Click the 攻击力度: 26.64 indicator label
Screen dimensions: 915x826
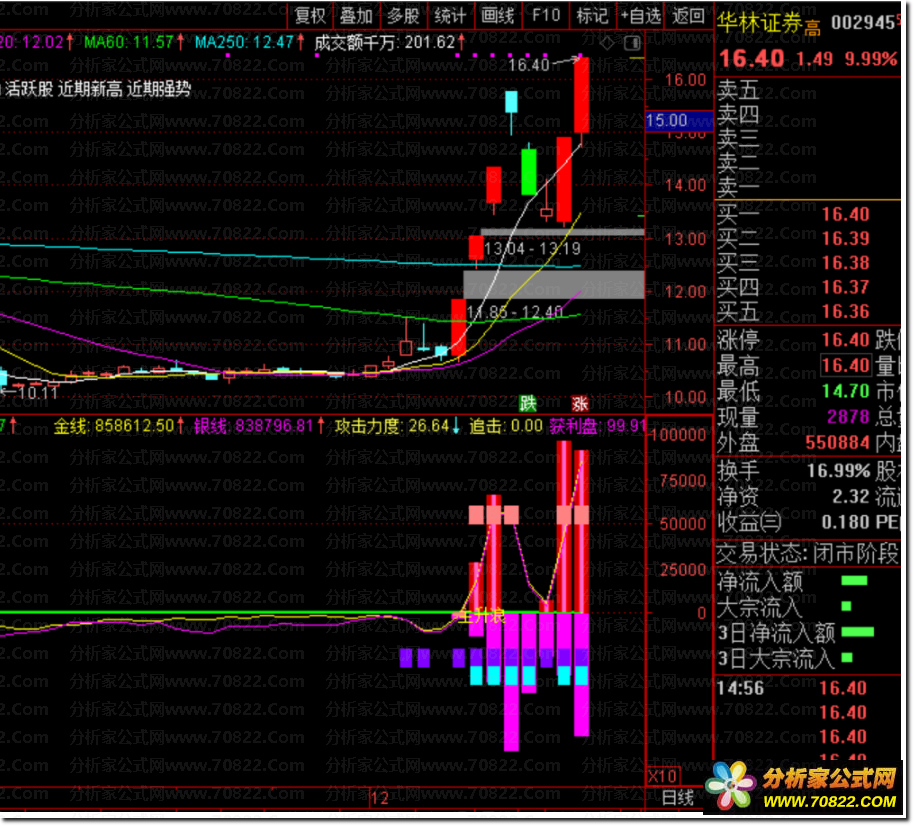(x=397, y=426)
